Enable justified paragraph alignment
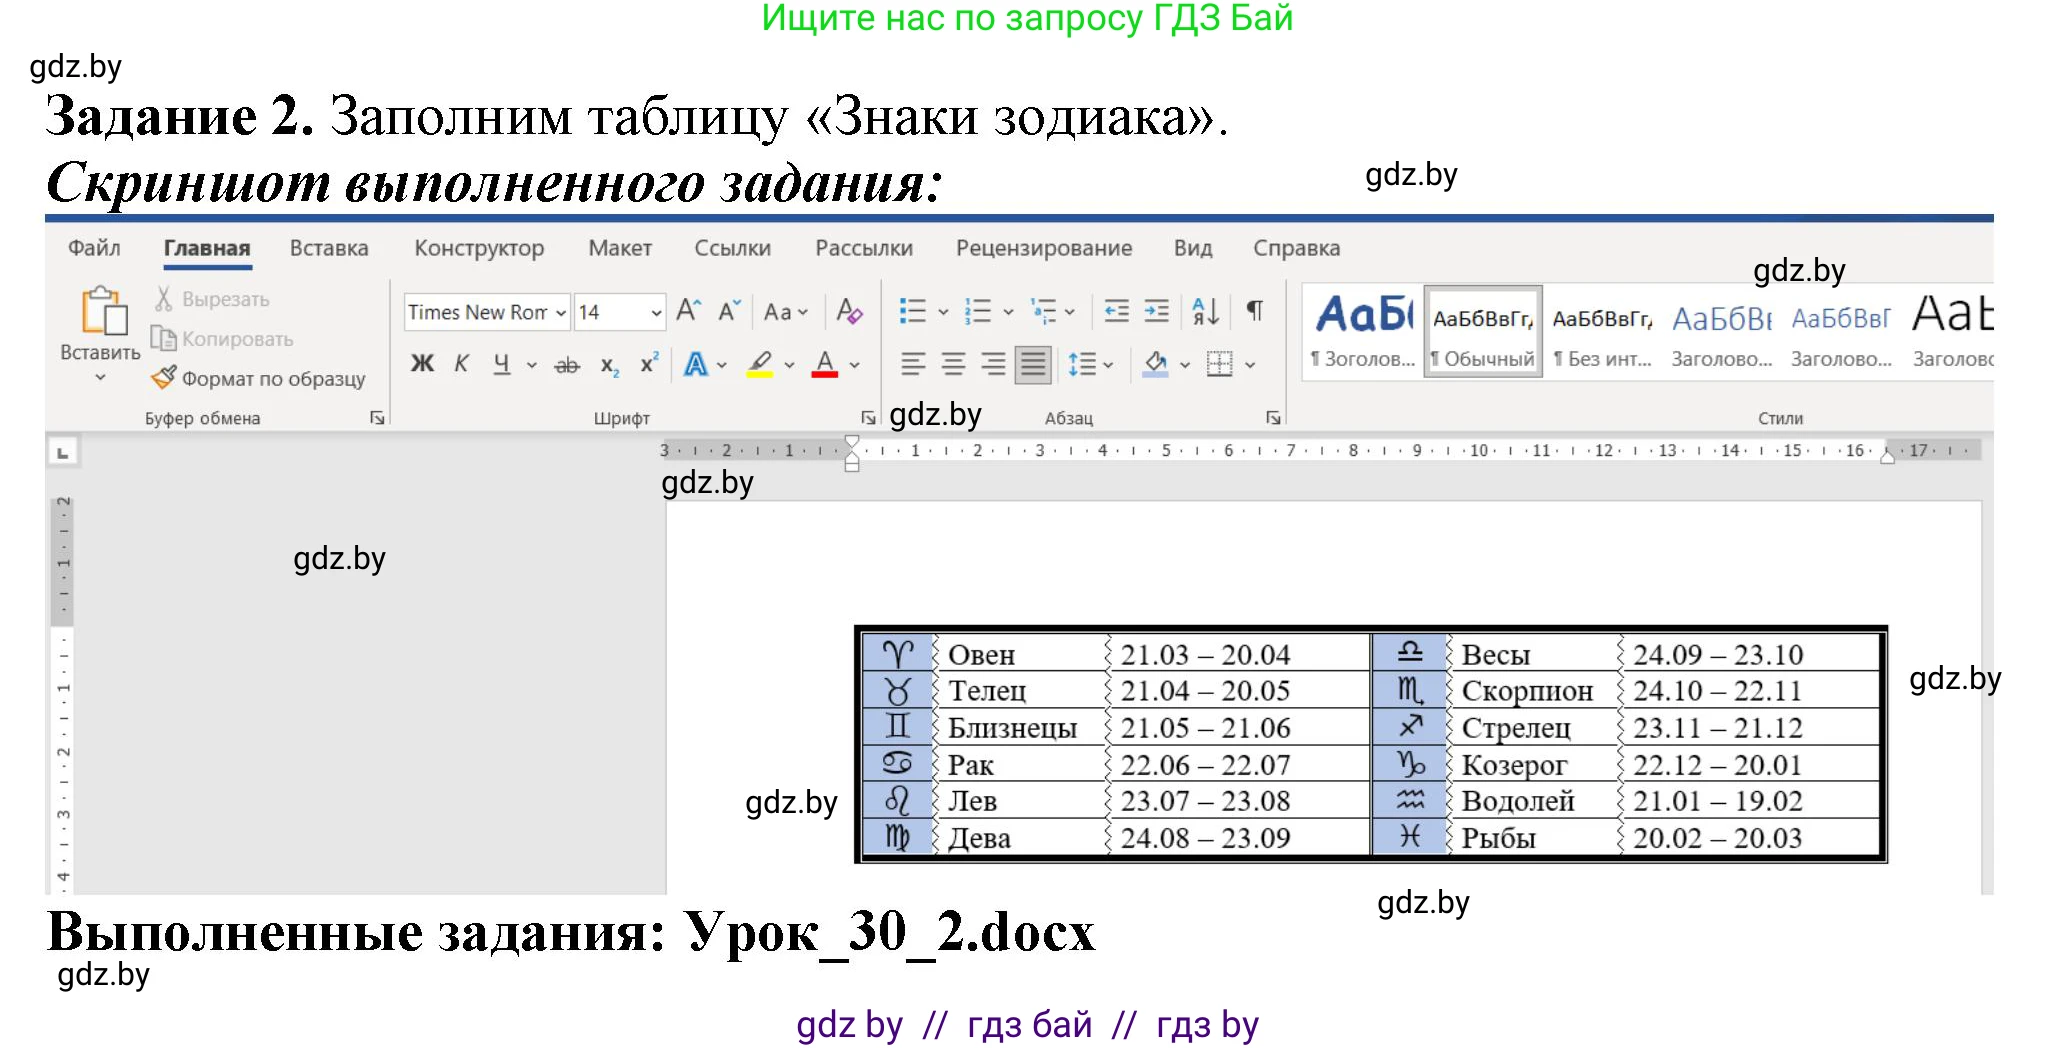2058x1048 pixels. [1032, 363]
